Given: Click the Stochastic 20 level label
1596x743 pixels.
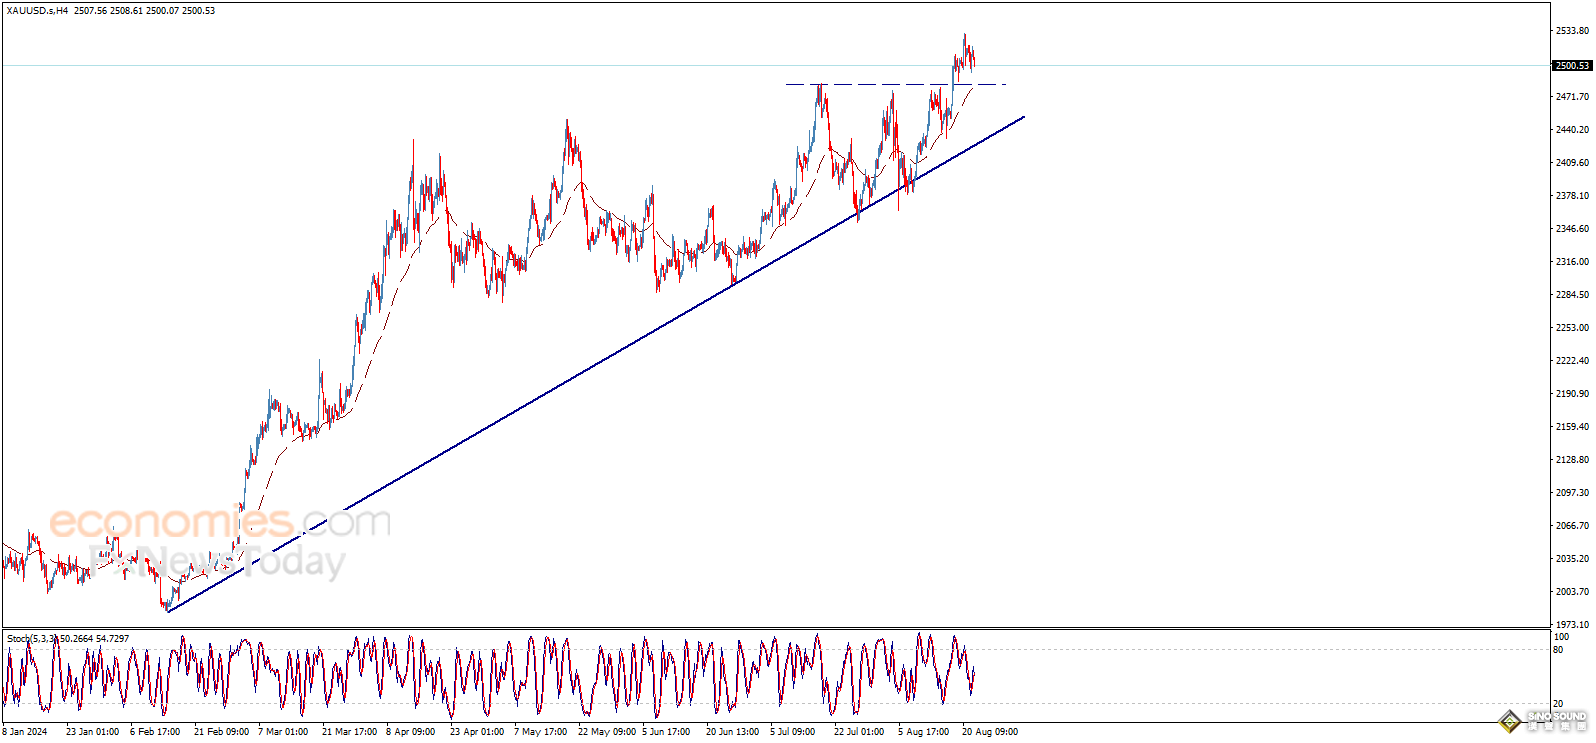Looking at the screenshot, I should pyautogui.click(x=1559, y=704).
